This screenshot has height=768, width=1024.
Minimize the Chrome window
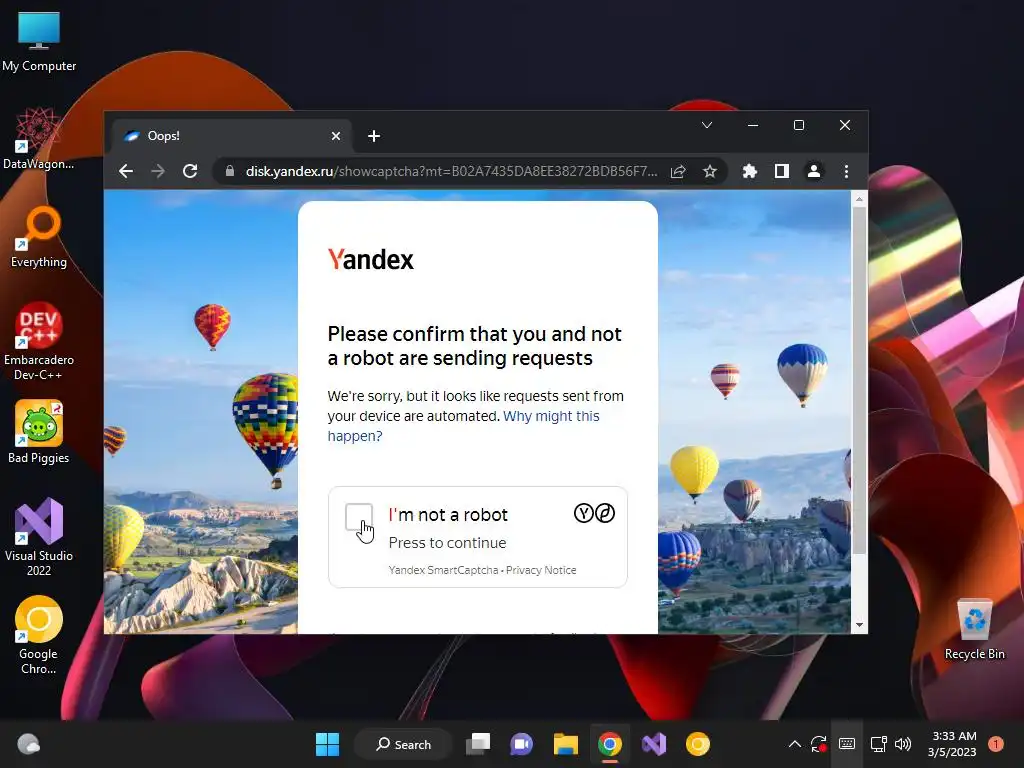pyautogui.click(x=753, y=125)
